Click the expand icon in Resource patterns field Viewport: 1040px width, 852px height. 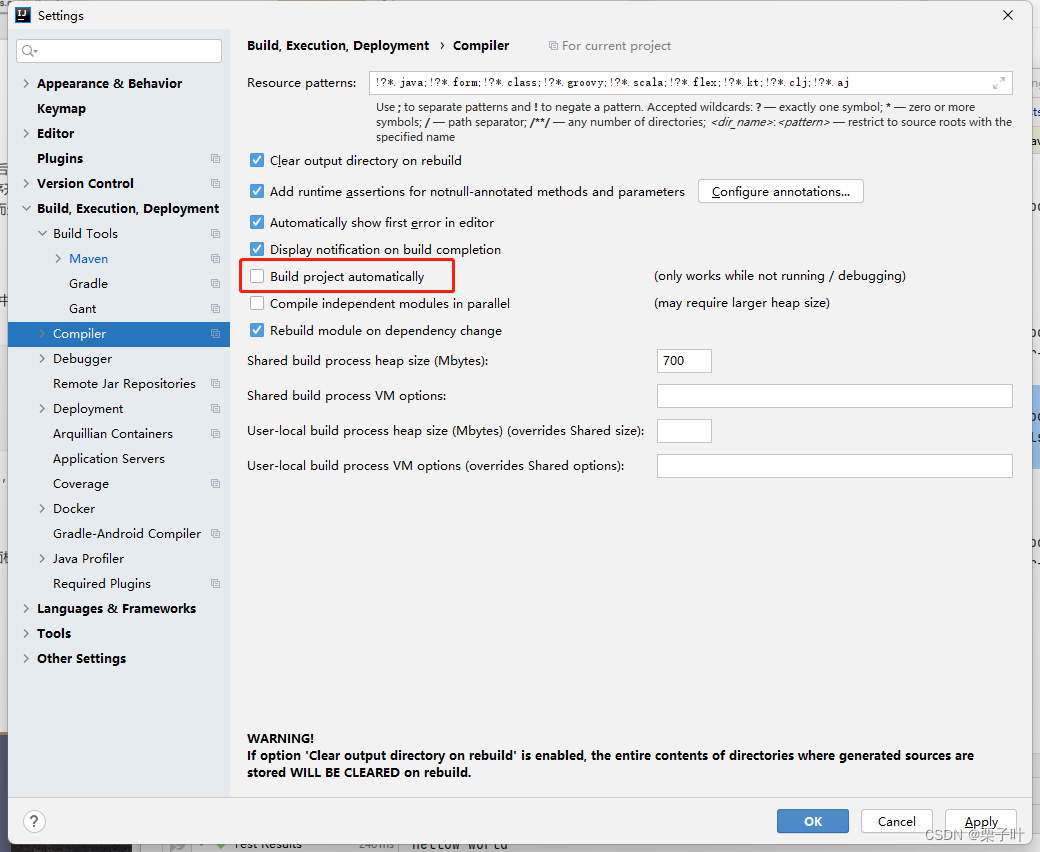tap(999, 83)
